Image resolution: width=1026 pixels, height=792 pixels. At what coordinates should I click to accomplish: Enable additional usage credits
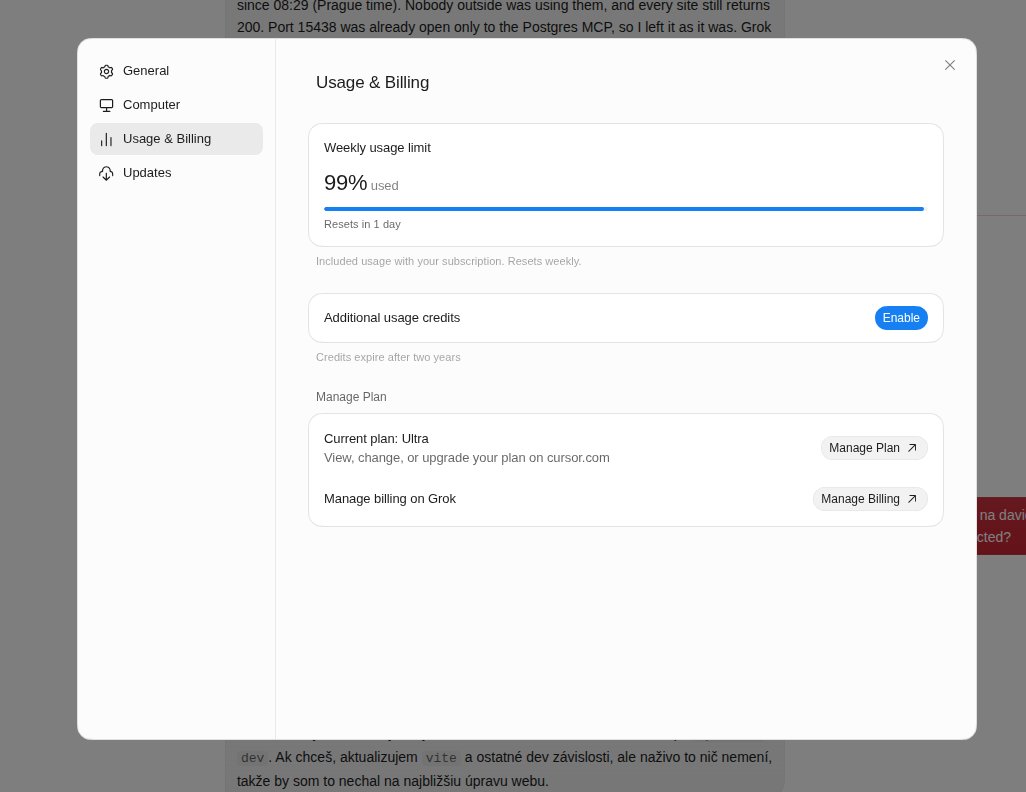click(900, 317)
